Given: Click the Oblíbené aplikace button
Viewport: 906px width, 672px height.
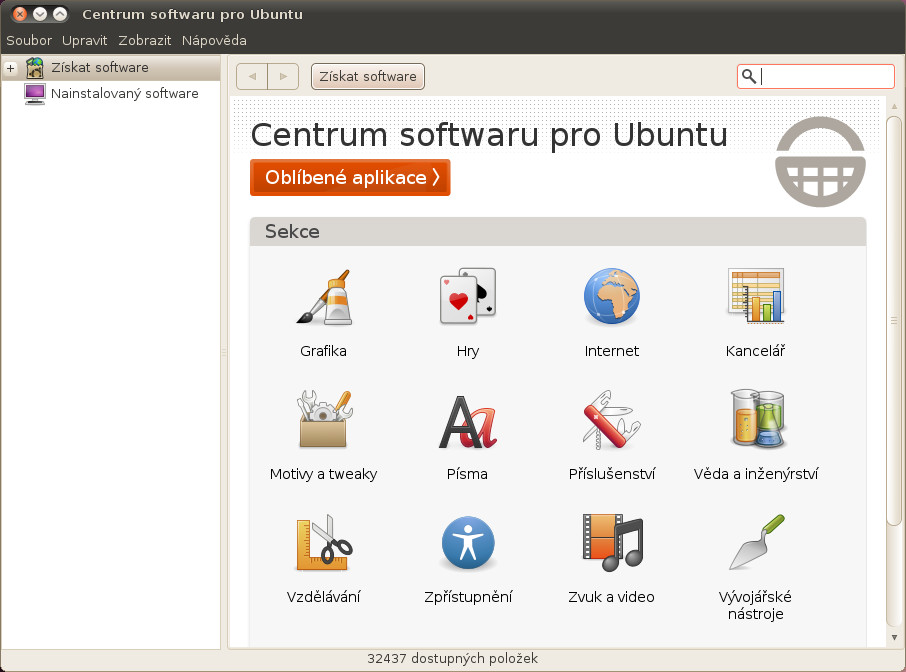Looking at the screenshot, I should (350, 178).
